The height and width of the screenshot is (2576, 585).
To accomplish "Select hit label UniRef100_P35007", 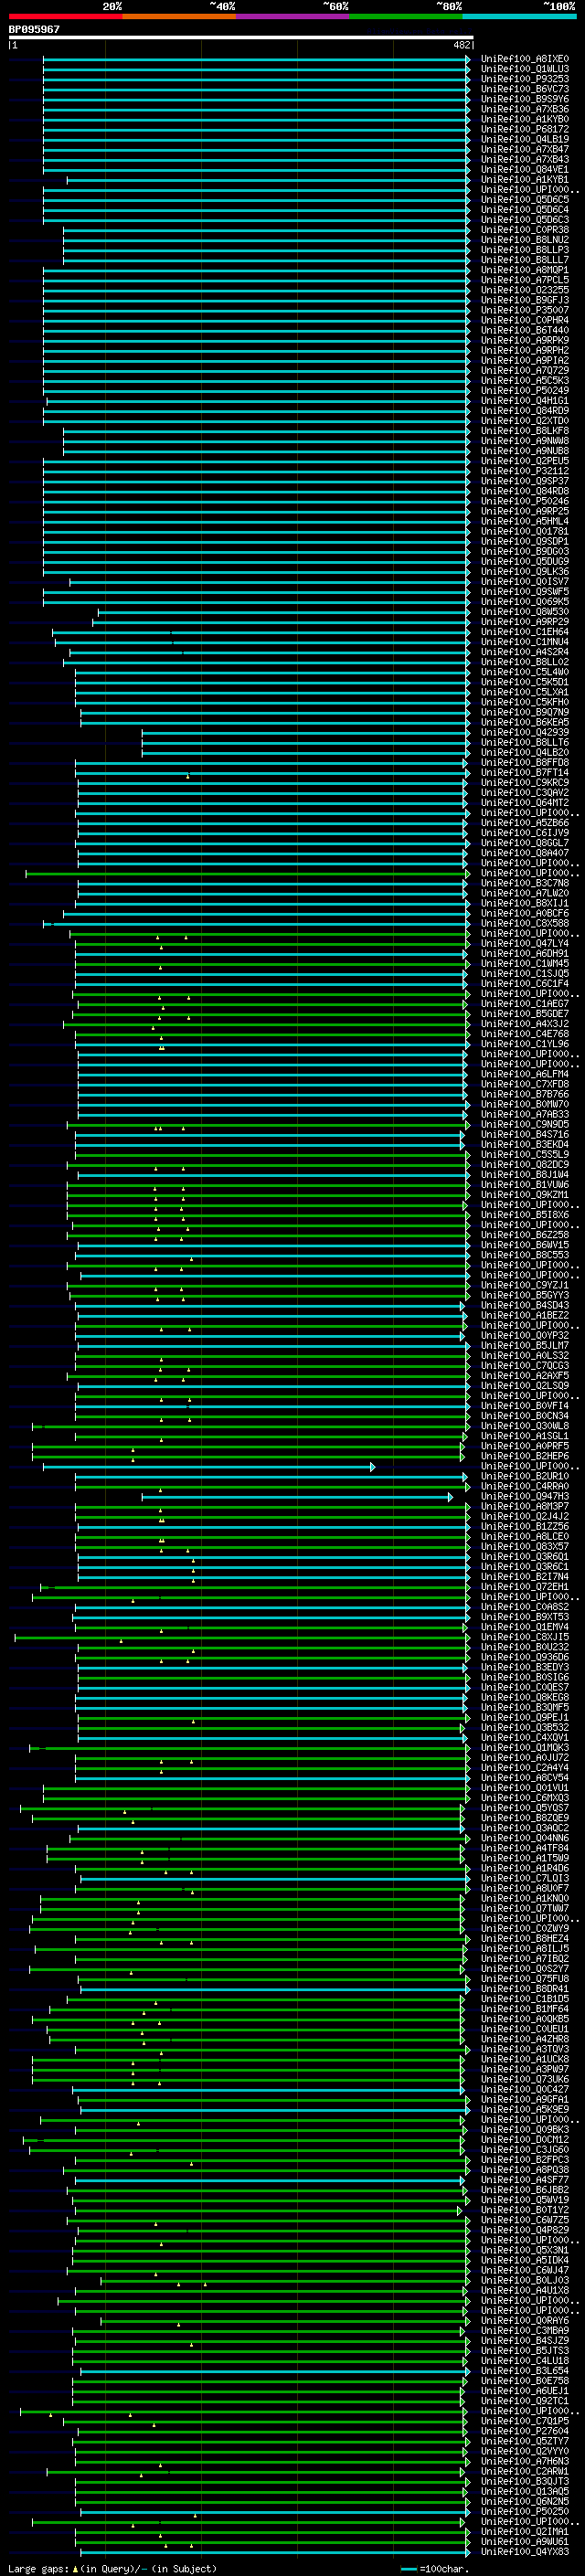I will tap(524, 310).
